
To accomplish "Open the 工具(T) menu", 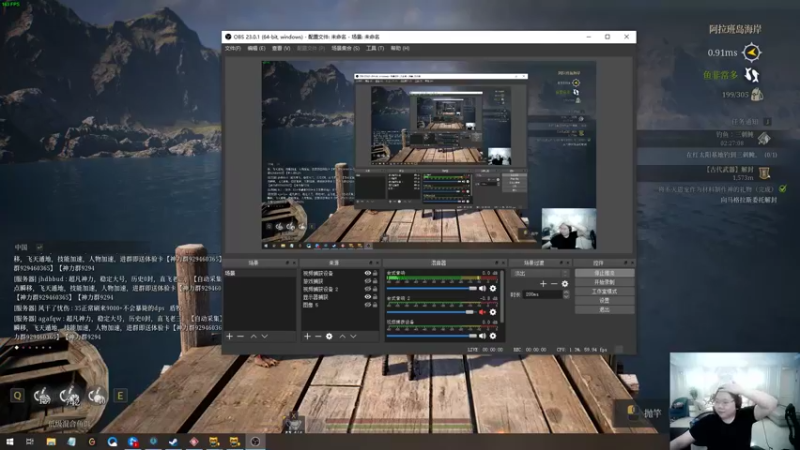I will [375, 48].
